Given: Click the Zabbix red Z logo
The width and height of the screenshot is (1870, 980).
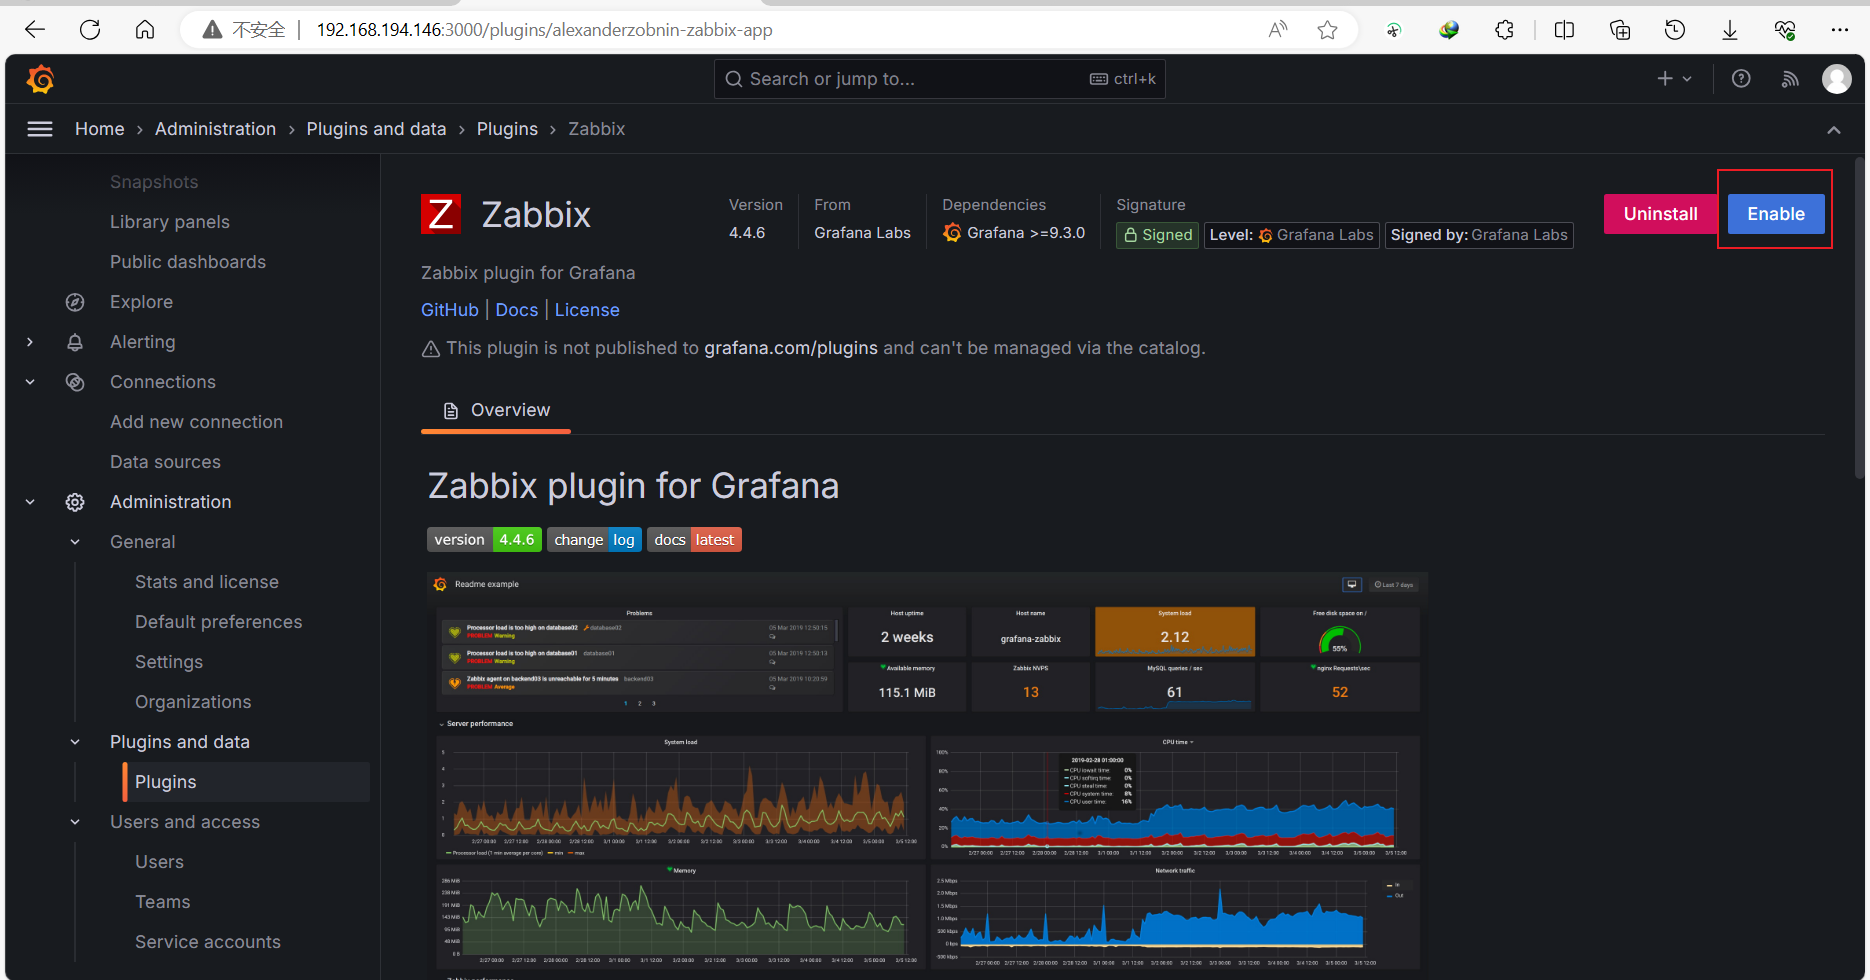Looking at the screenshot, I should [441, 214].
